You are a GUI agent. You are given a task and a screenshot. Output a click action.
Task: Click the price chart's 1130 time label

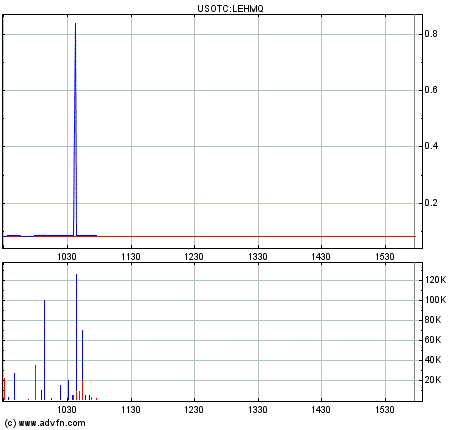[x=131, y=257]
